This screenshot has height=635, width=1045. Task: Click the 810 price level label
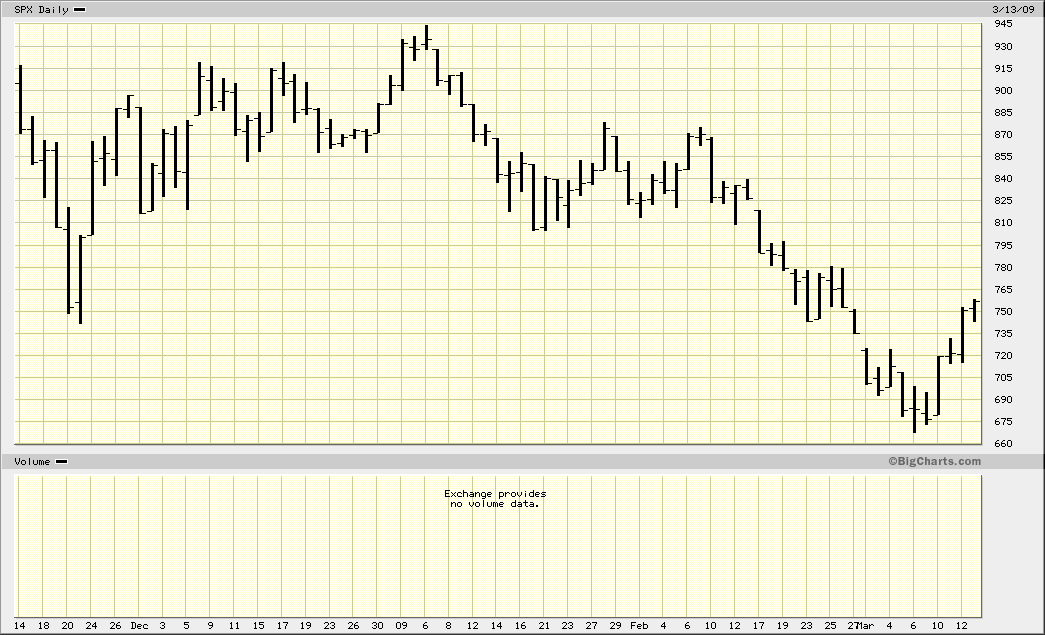[x=1002, y=223]
